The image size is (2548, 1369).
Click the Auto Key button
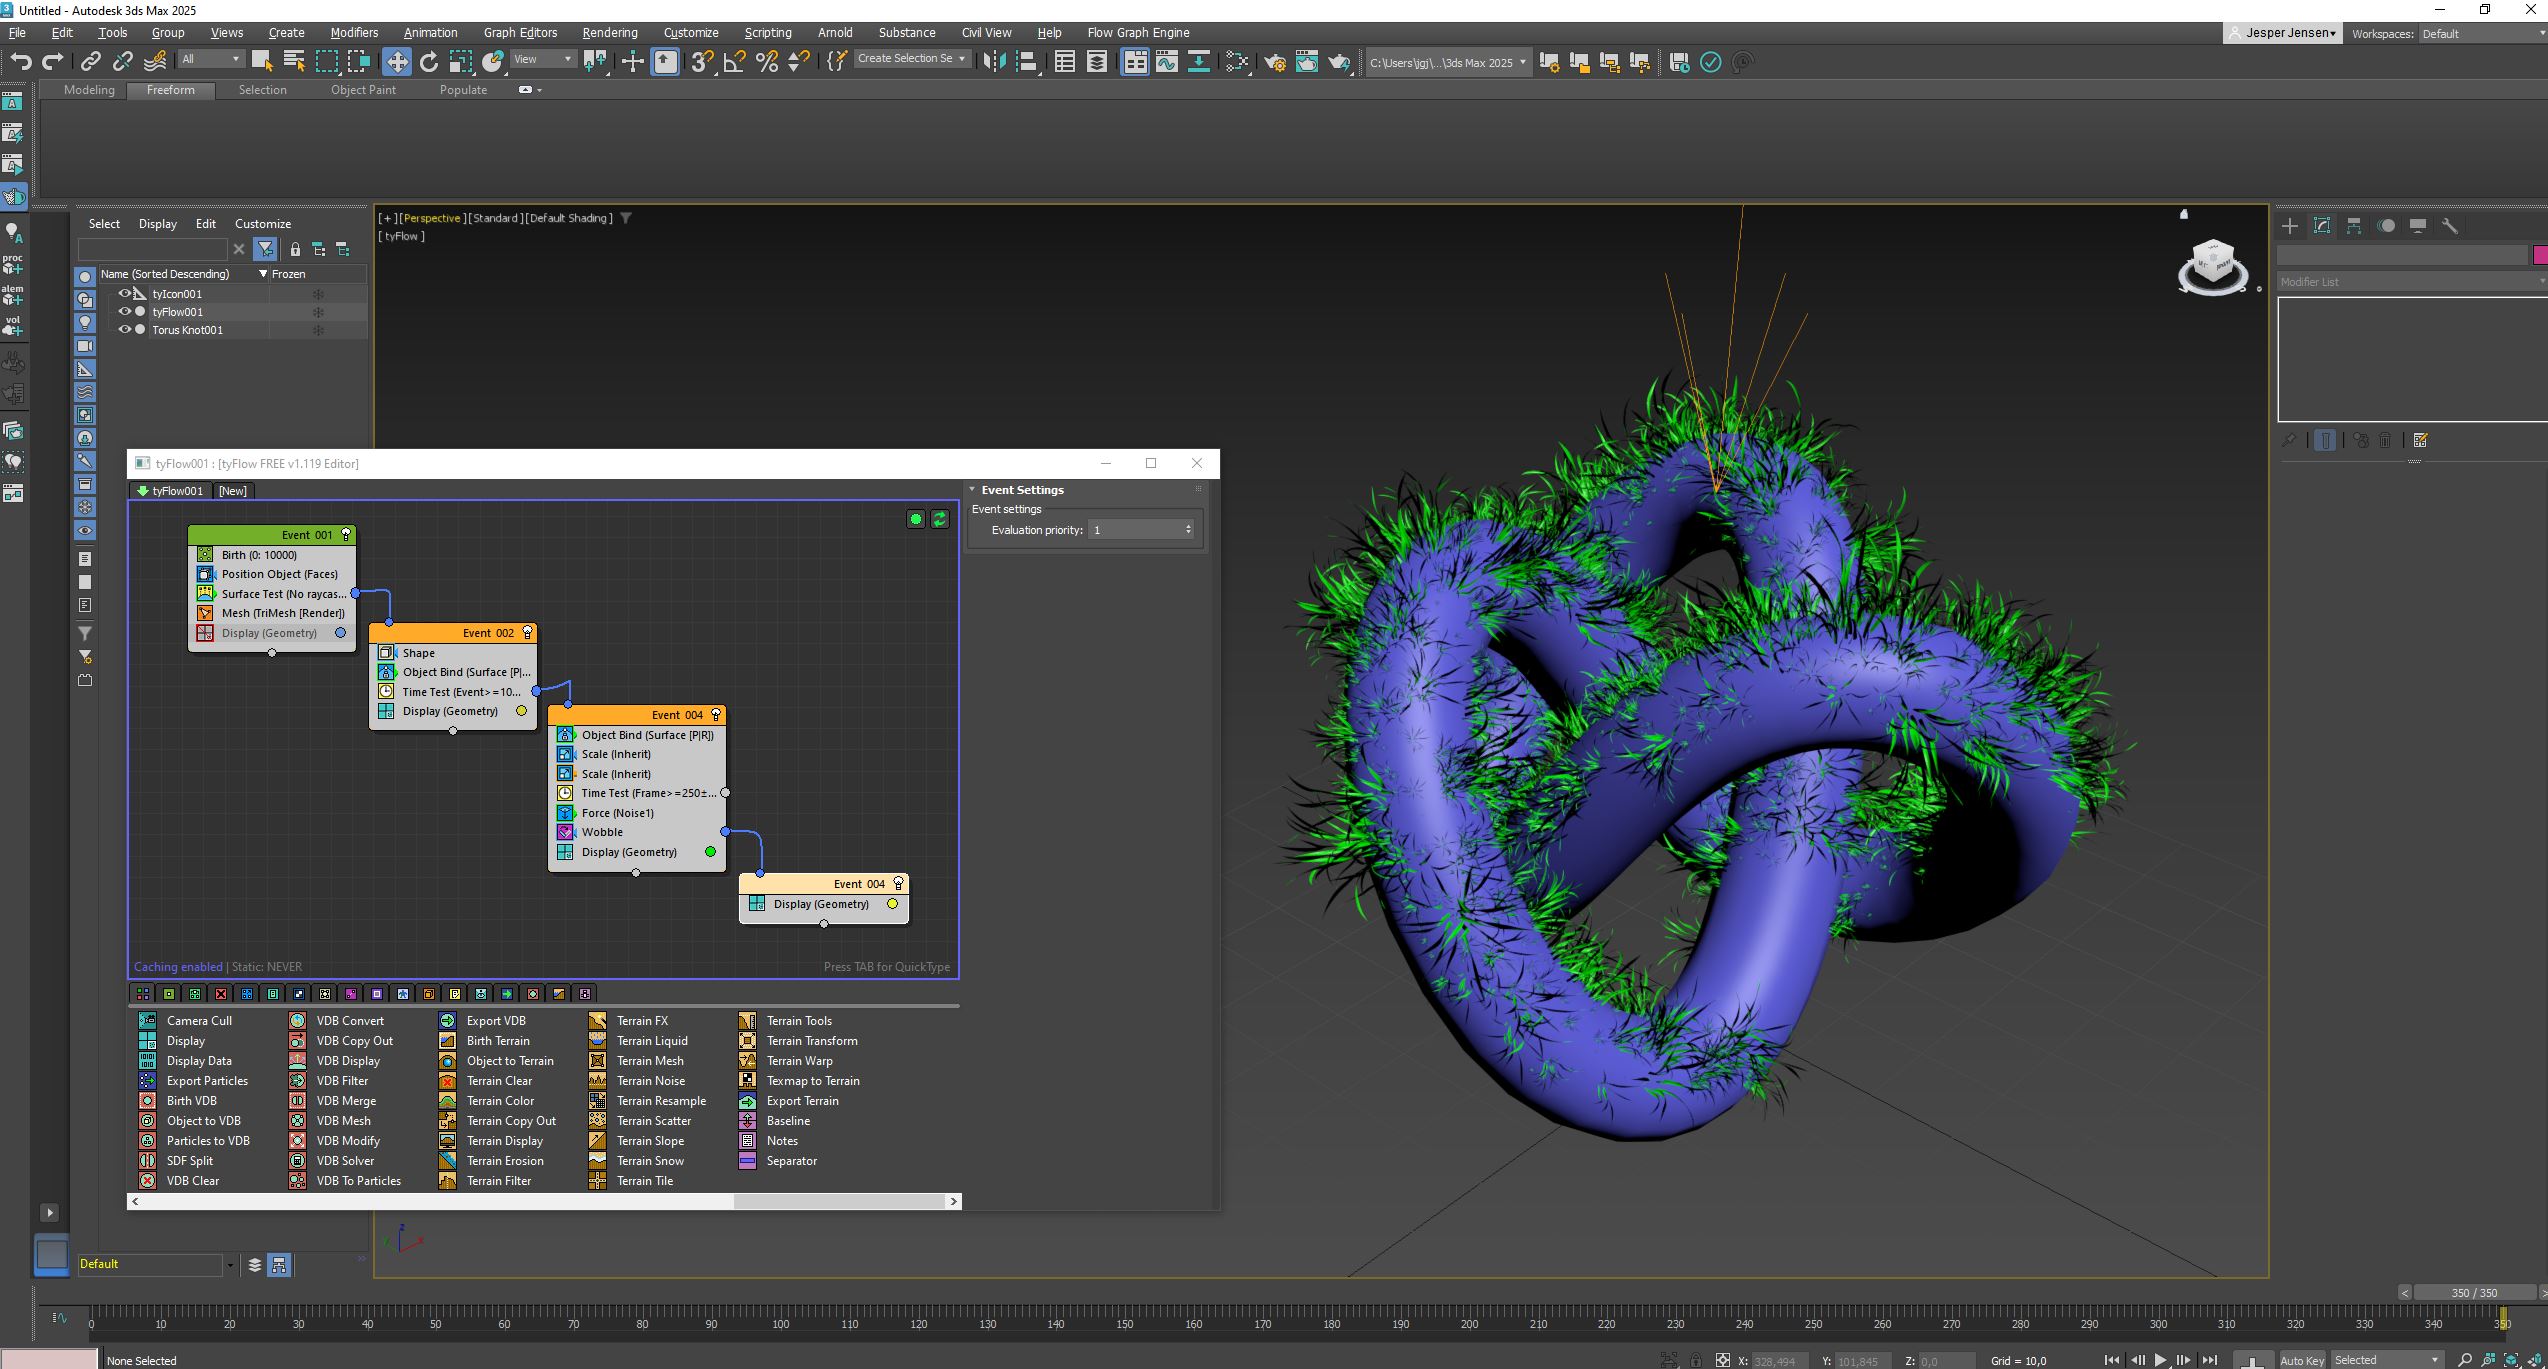tap(2301, 1360)
